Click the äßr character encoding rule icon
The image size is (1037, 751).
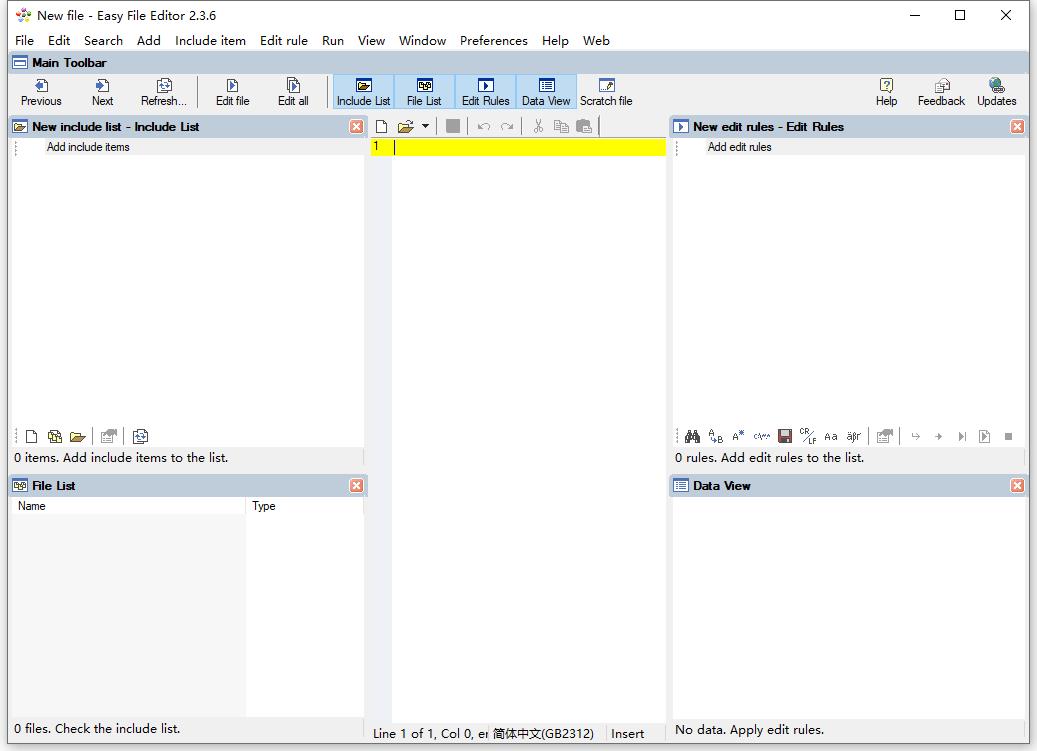point(854,436)
